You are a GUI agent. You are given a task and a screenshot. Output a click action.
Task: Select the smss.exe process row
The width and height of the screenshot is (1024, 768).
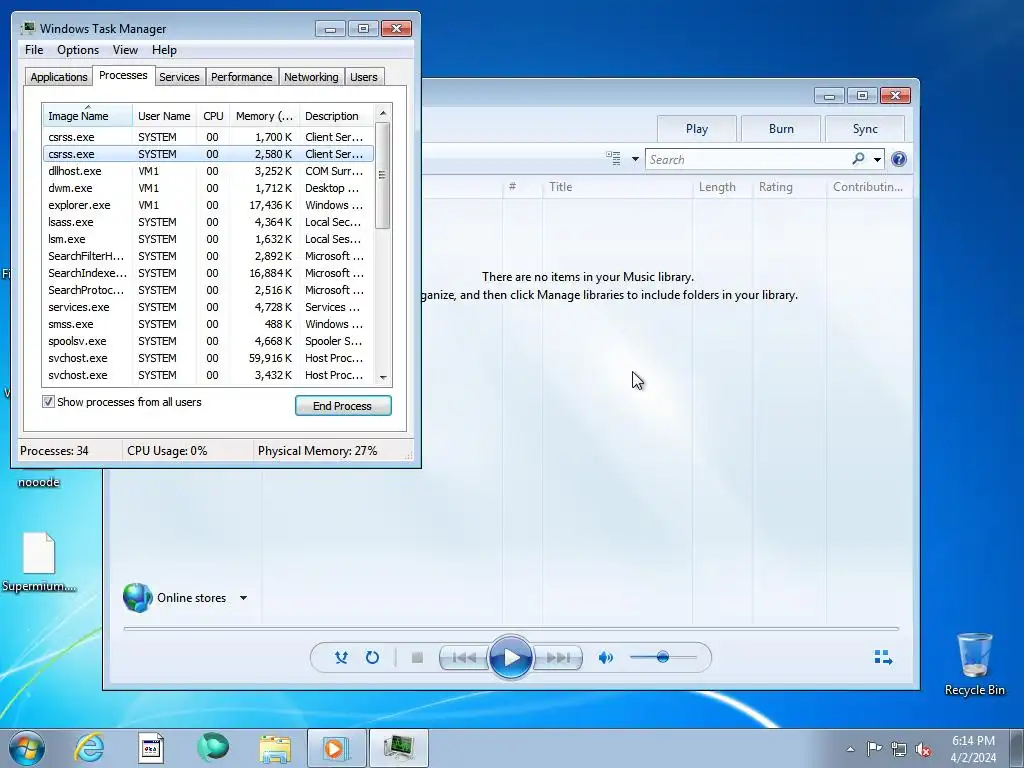(208, 324)
